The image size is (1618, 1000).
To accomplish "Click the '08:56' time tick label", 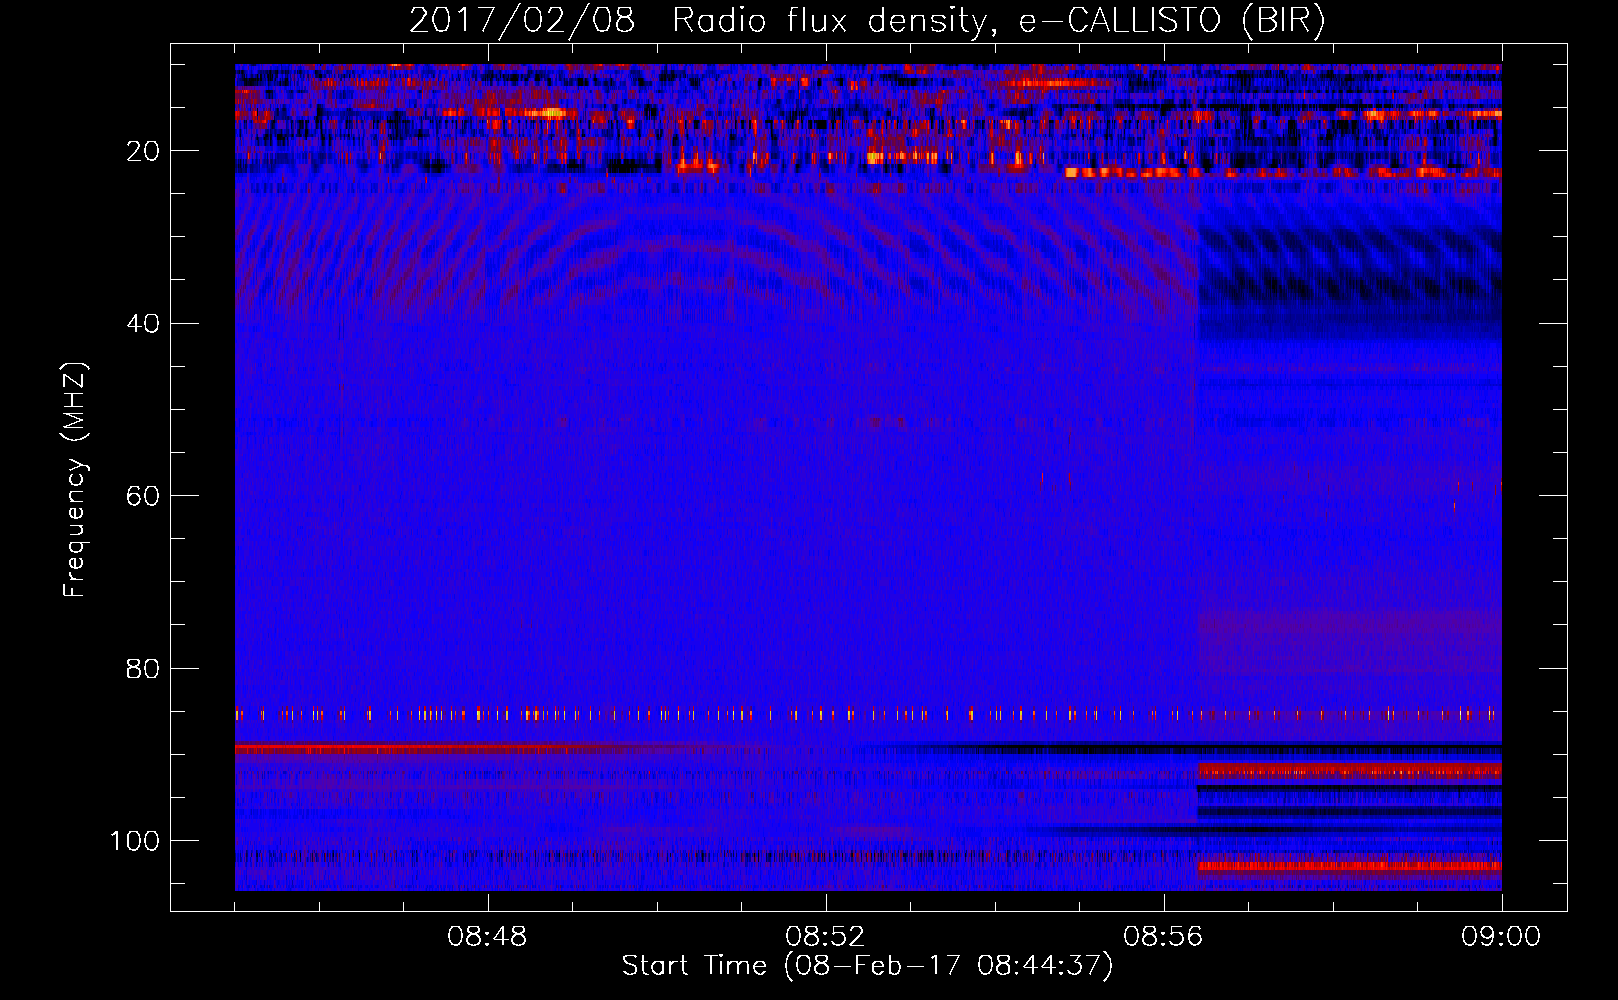I will point(1163,937).
